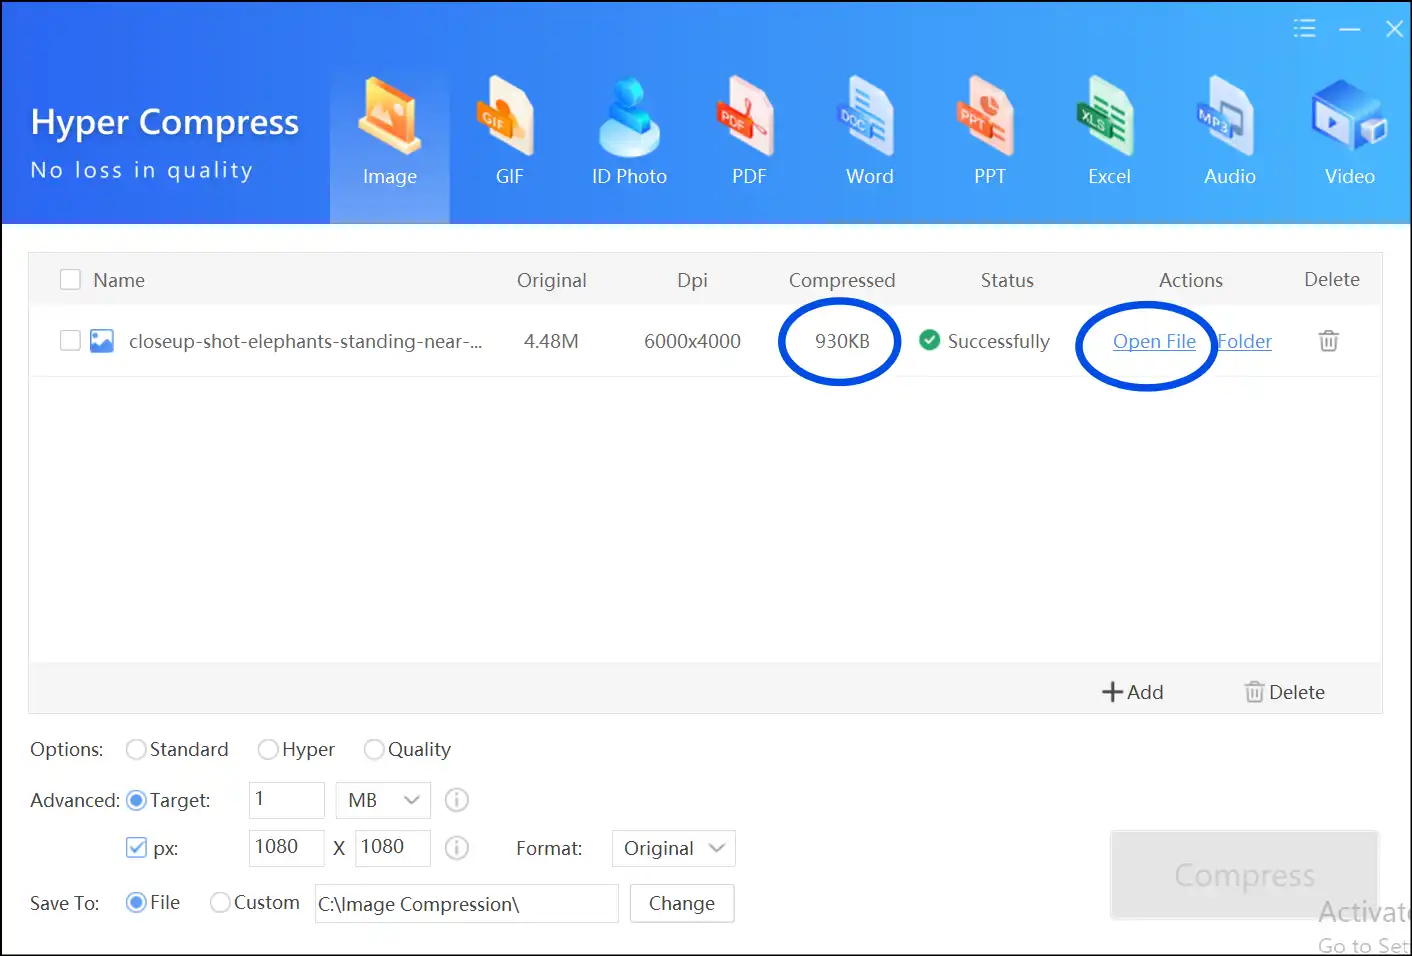Screen dimensions: 1412x956
Task: Tick the select-all checkbox beside Name
Action: click(70, 279)
